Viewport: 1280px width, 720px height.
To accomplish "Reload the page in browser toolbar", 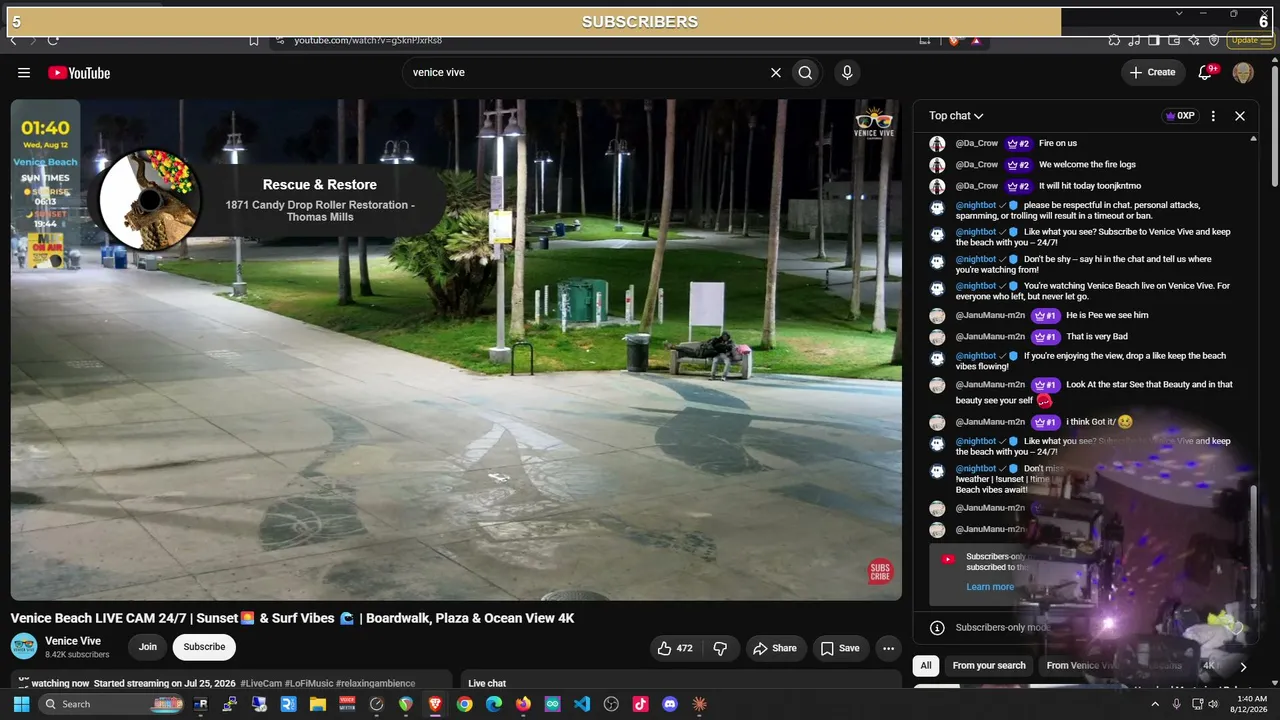I will [53, 41].
